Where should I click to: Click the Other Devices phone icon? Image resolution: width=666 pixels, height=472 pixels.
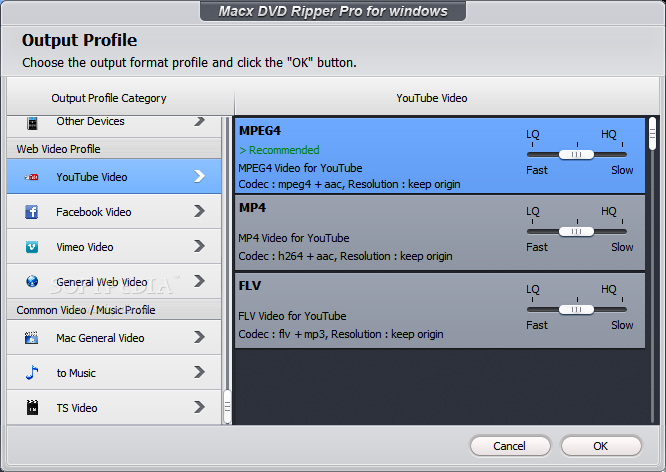32,123
